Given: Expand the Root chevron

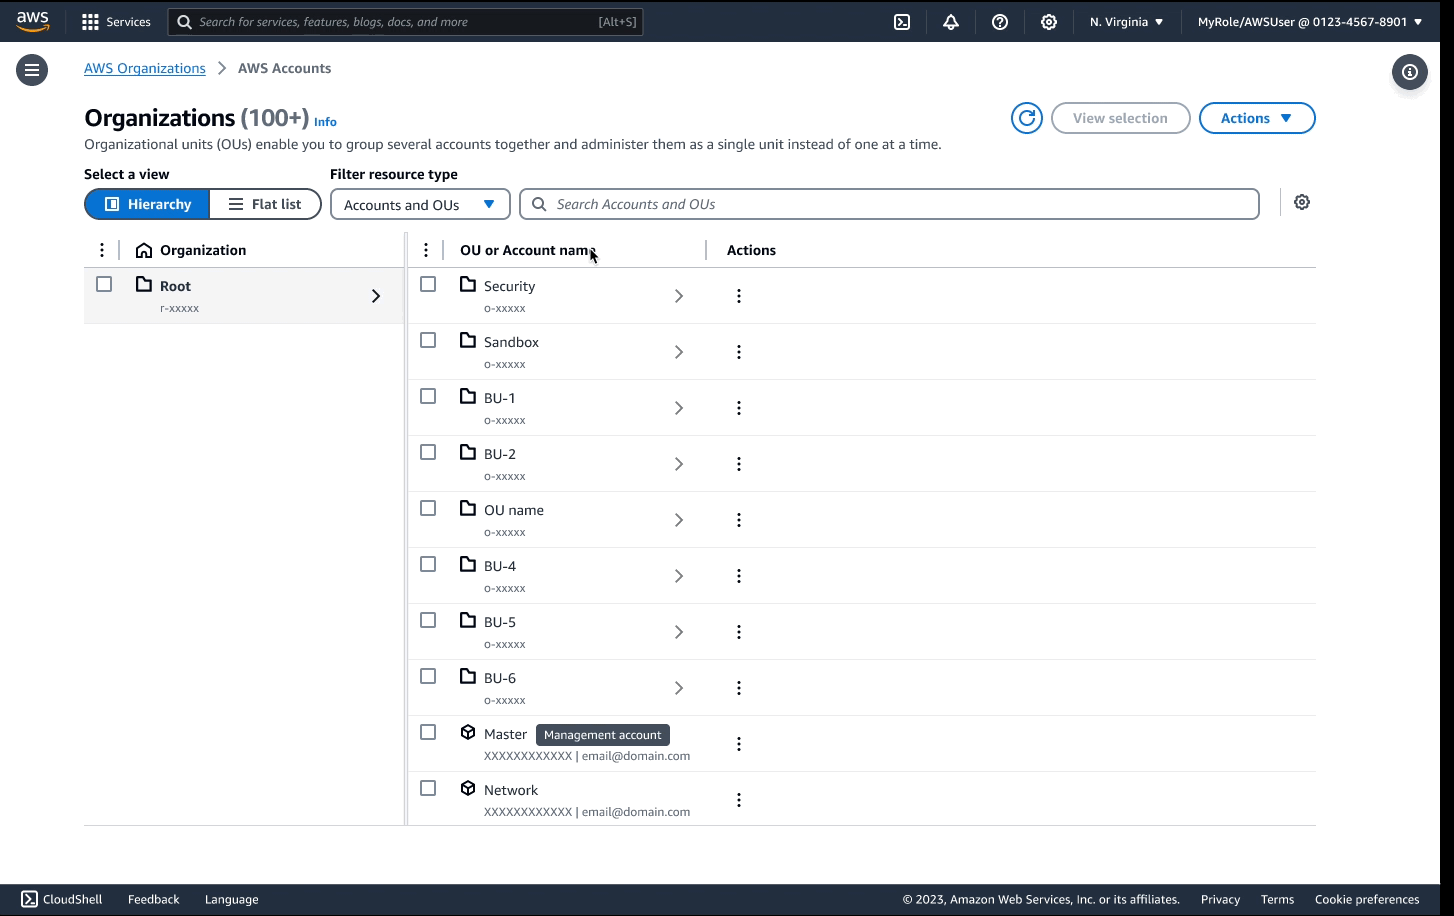Looking at the screenshot, I should point(376,296).
